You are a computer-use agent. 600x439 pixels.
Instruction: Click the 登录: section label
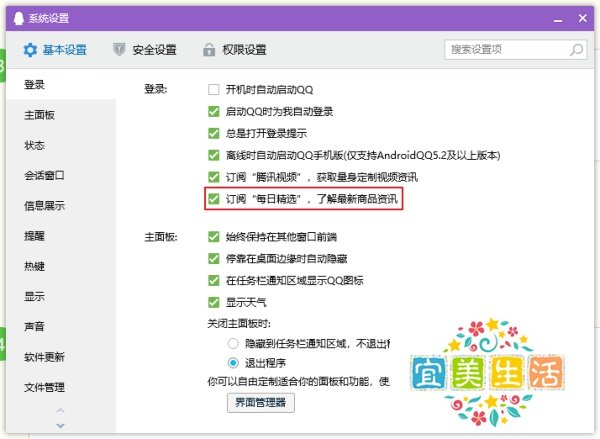coord(155,89)
